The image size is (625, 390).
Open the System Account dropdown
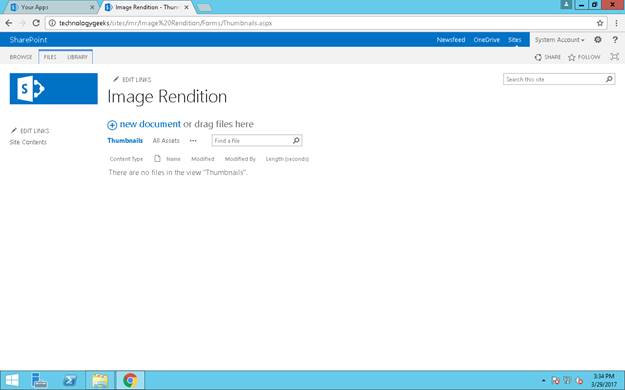559,40
